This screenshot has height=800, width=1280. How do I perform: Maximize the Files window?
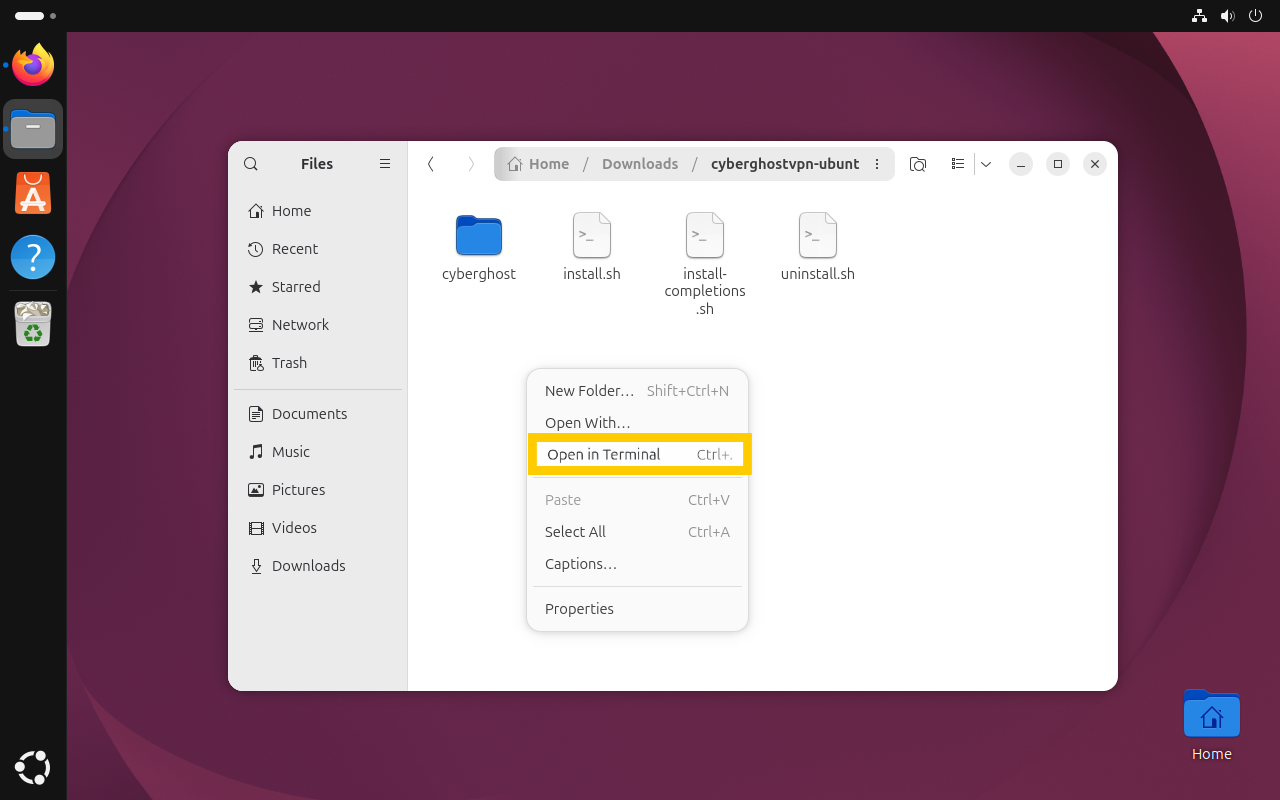coord(1058,164)
